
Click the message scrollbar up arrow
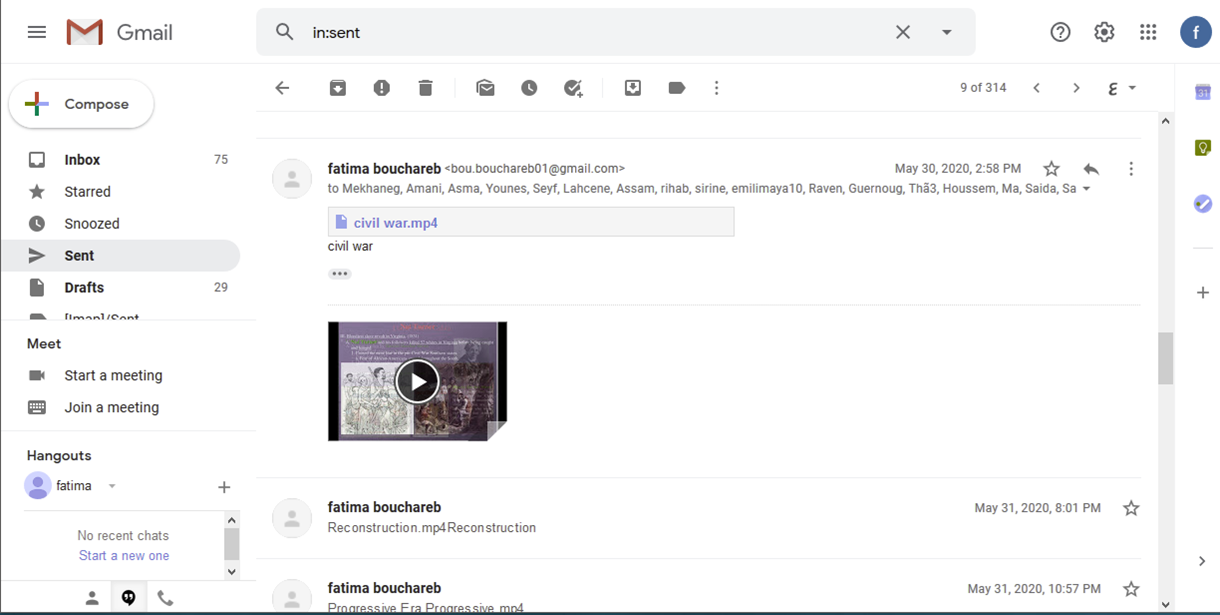click(1165, 121)
